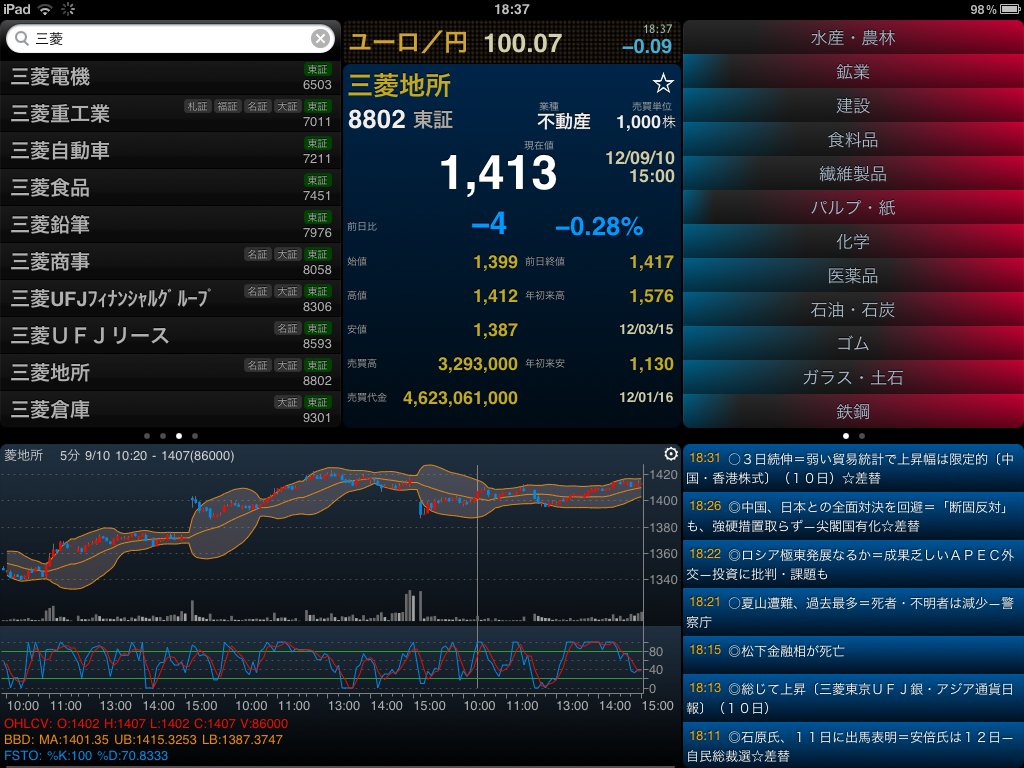
Task: Tap the 不動産 industry label
Action: click(x=564, y=121)
